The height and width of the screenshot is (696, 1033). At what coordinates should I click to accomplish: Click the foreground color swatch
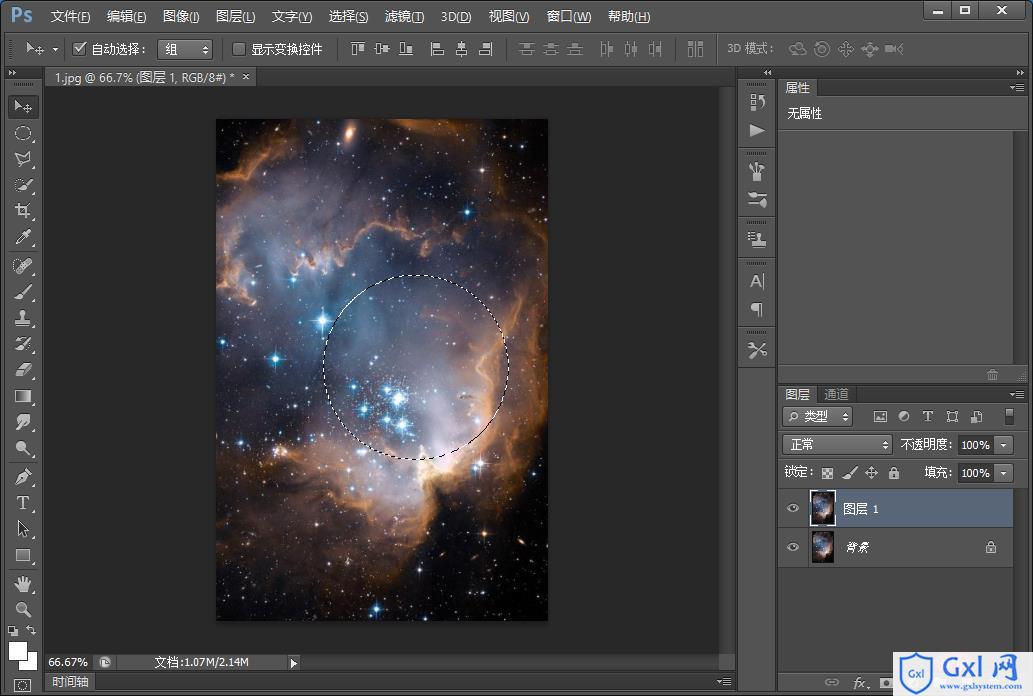pos(18,651)
